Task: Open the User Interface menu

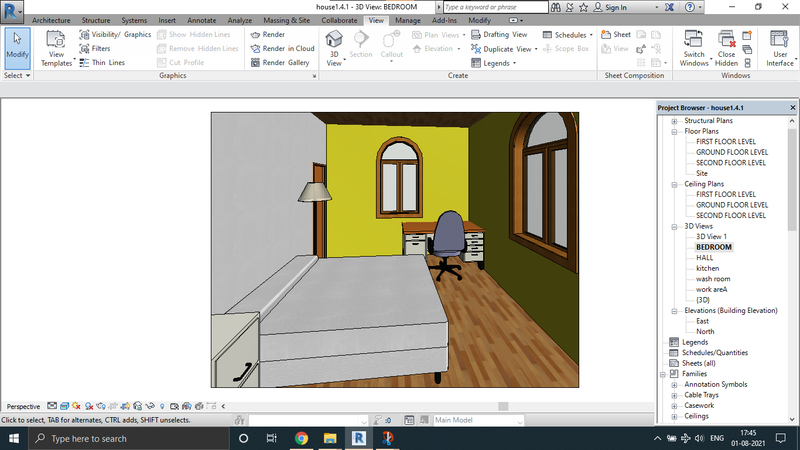Action: [x=780, y=48]
